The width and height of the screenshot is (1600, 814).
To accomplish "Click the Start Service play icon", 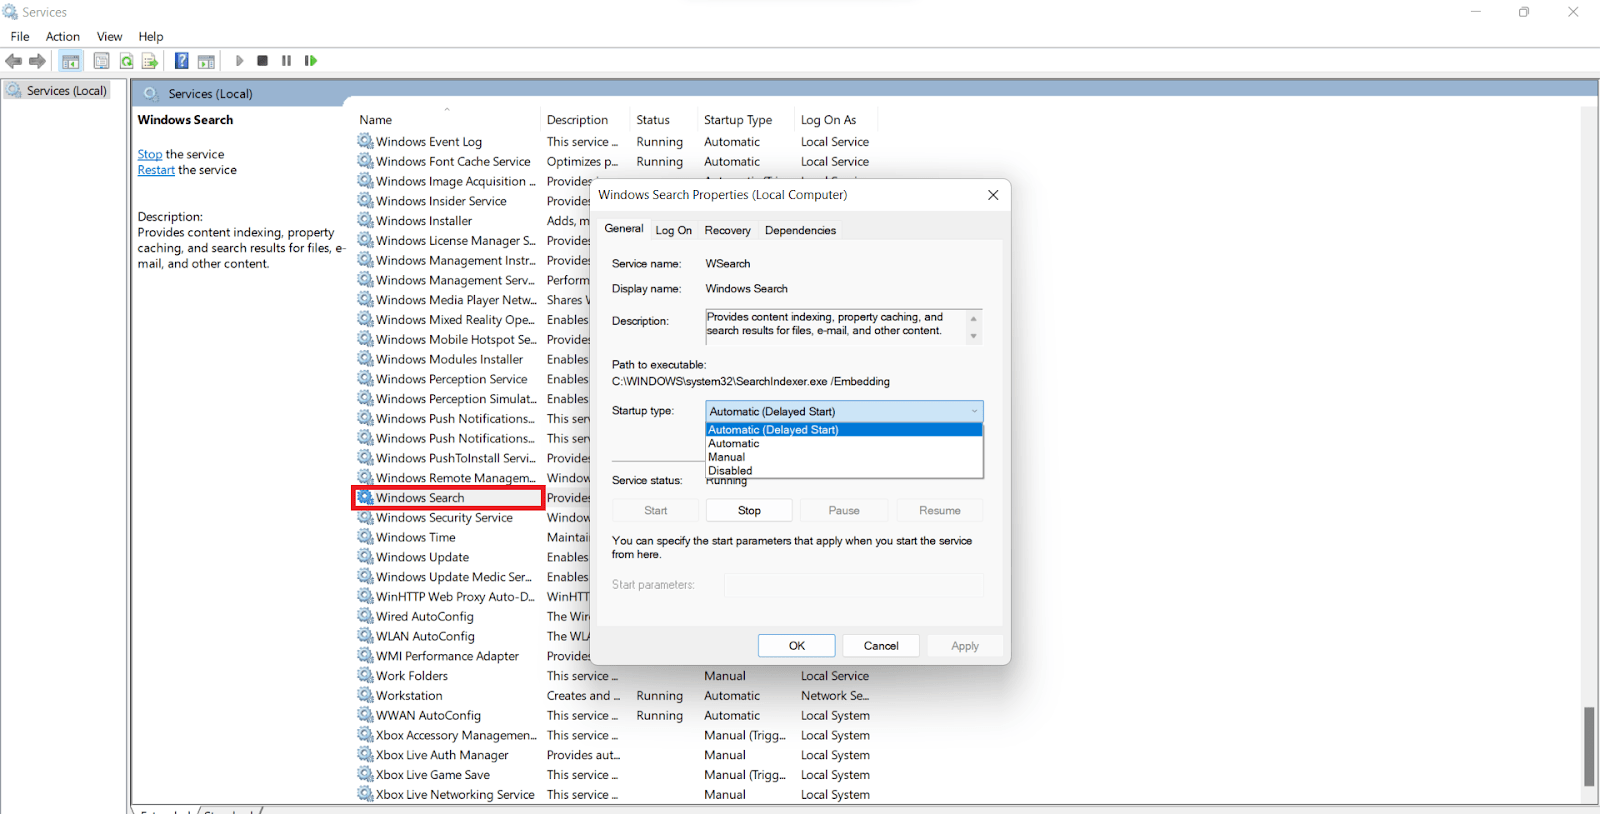I will 239,61.
